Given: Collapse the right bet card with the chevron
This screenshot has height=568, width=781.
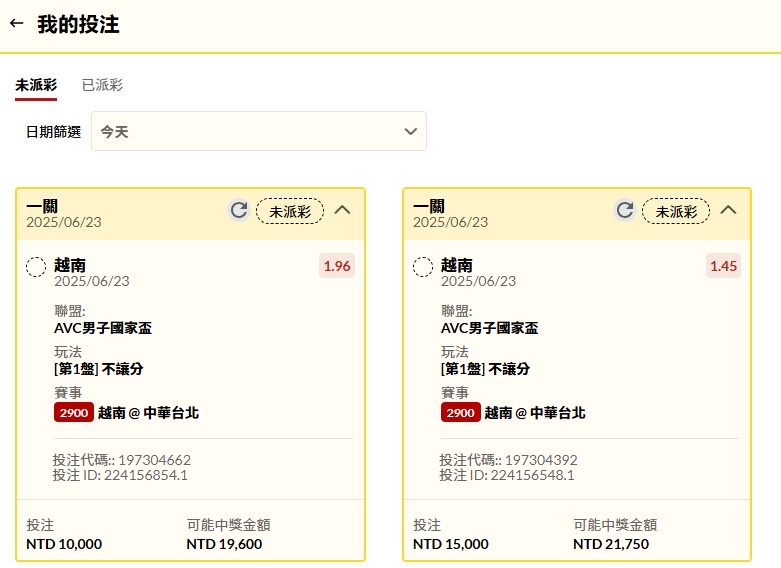Looking at the screenshot, I should [728, 210].
